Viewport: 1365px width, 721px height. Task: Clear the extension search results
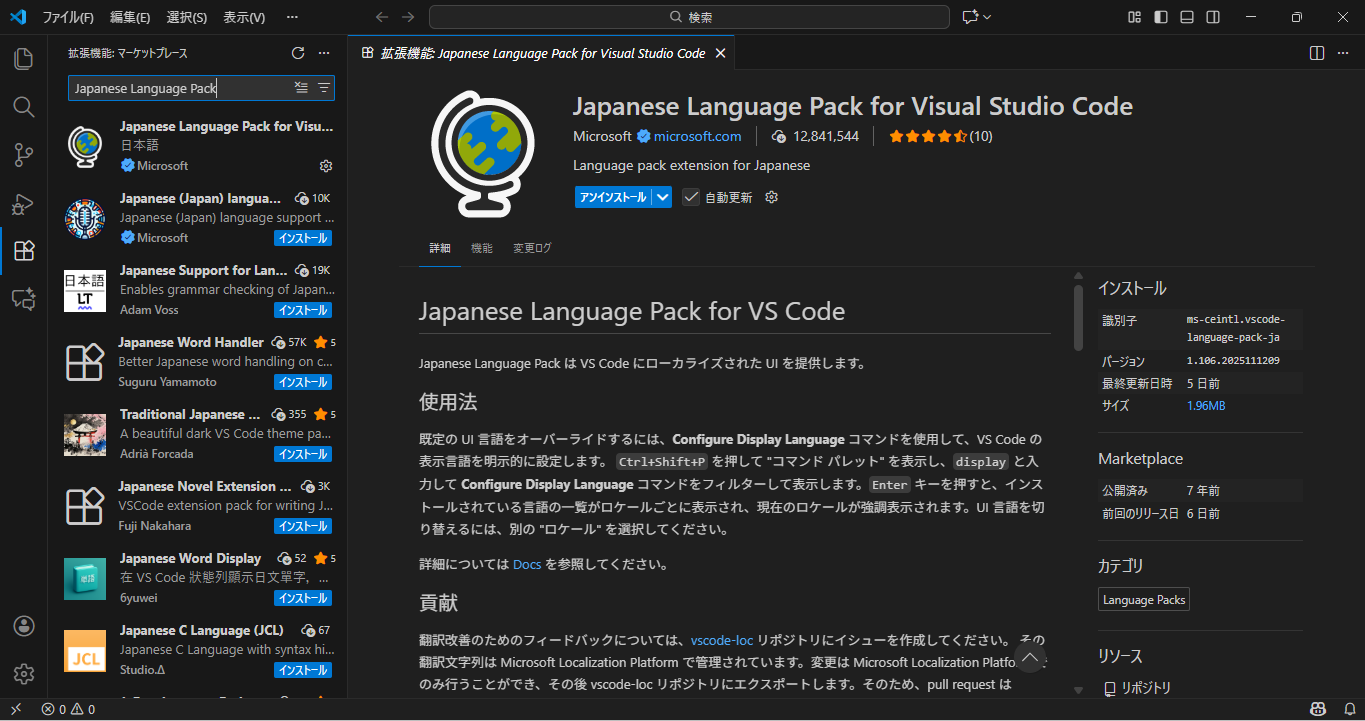[301, 88]
